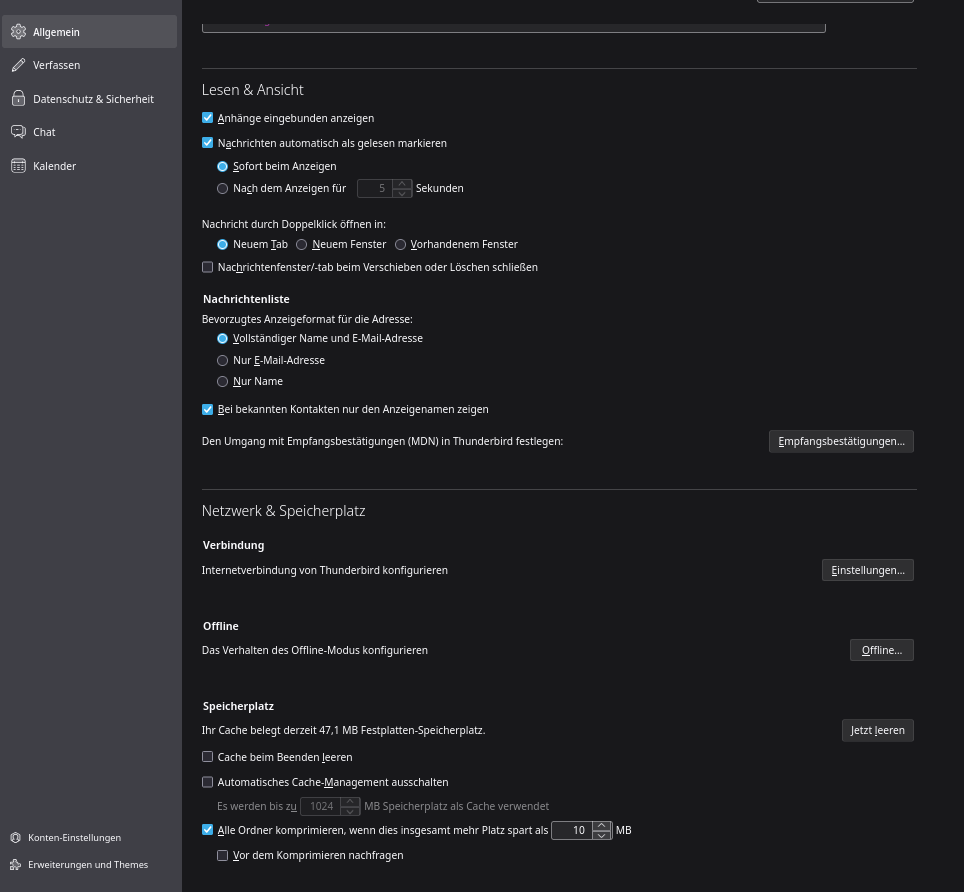
Task: Uncheck Anhänge eingebunden anzeigen
Action: (208, 118)
